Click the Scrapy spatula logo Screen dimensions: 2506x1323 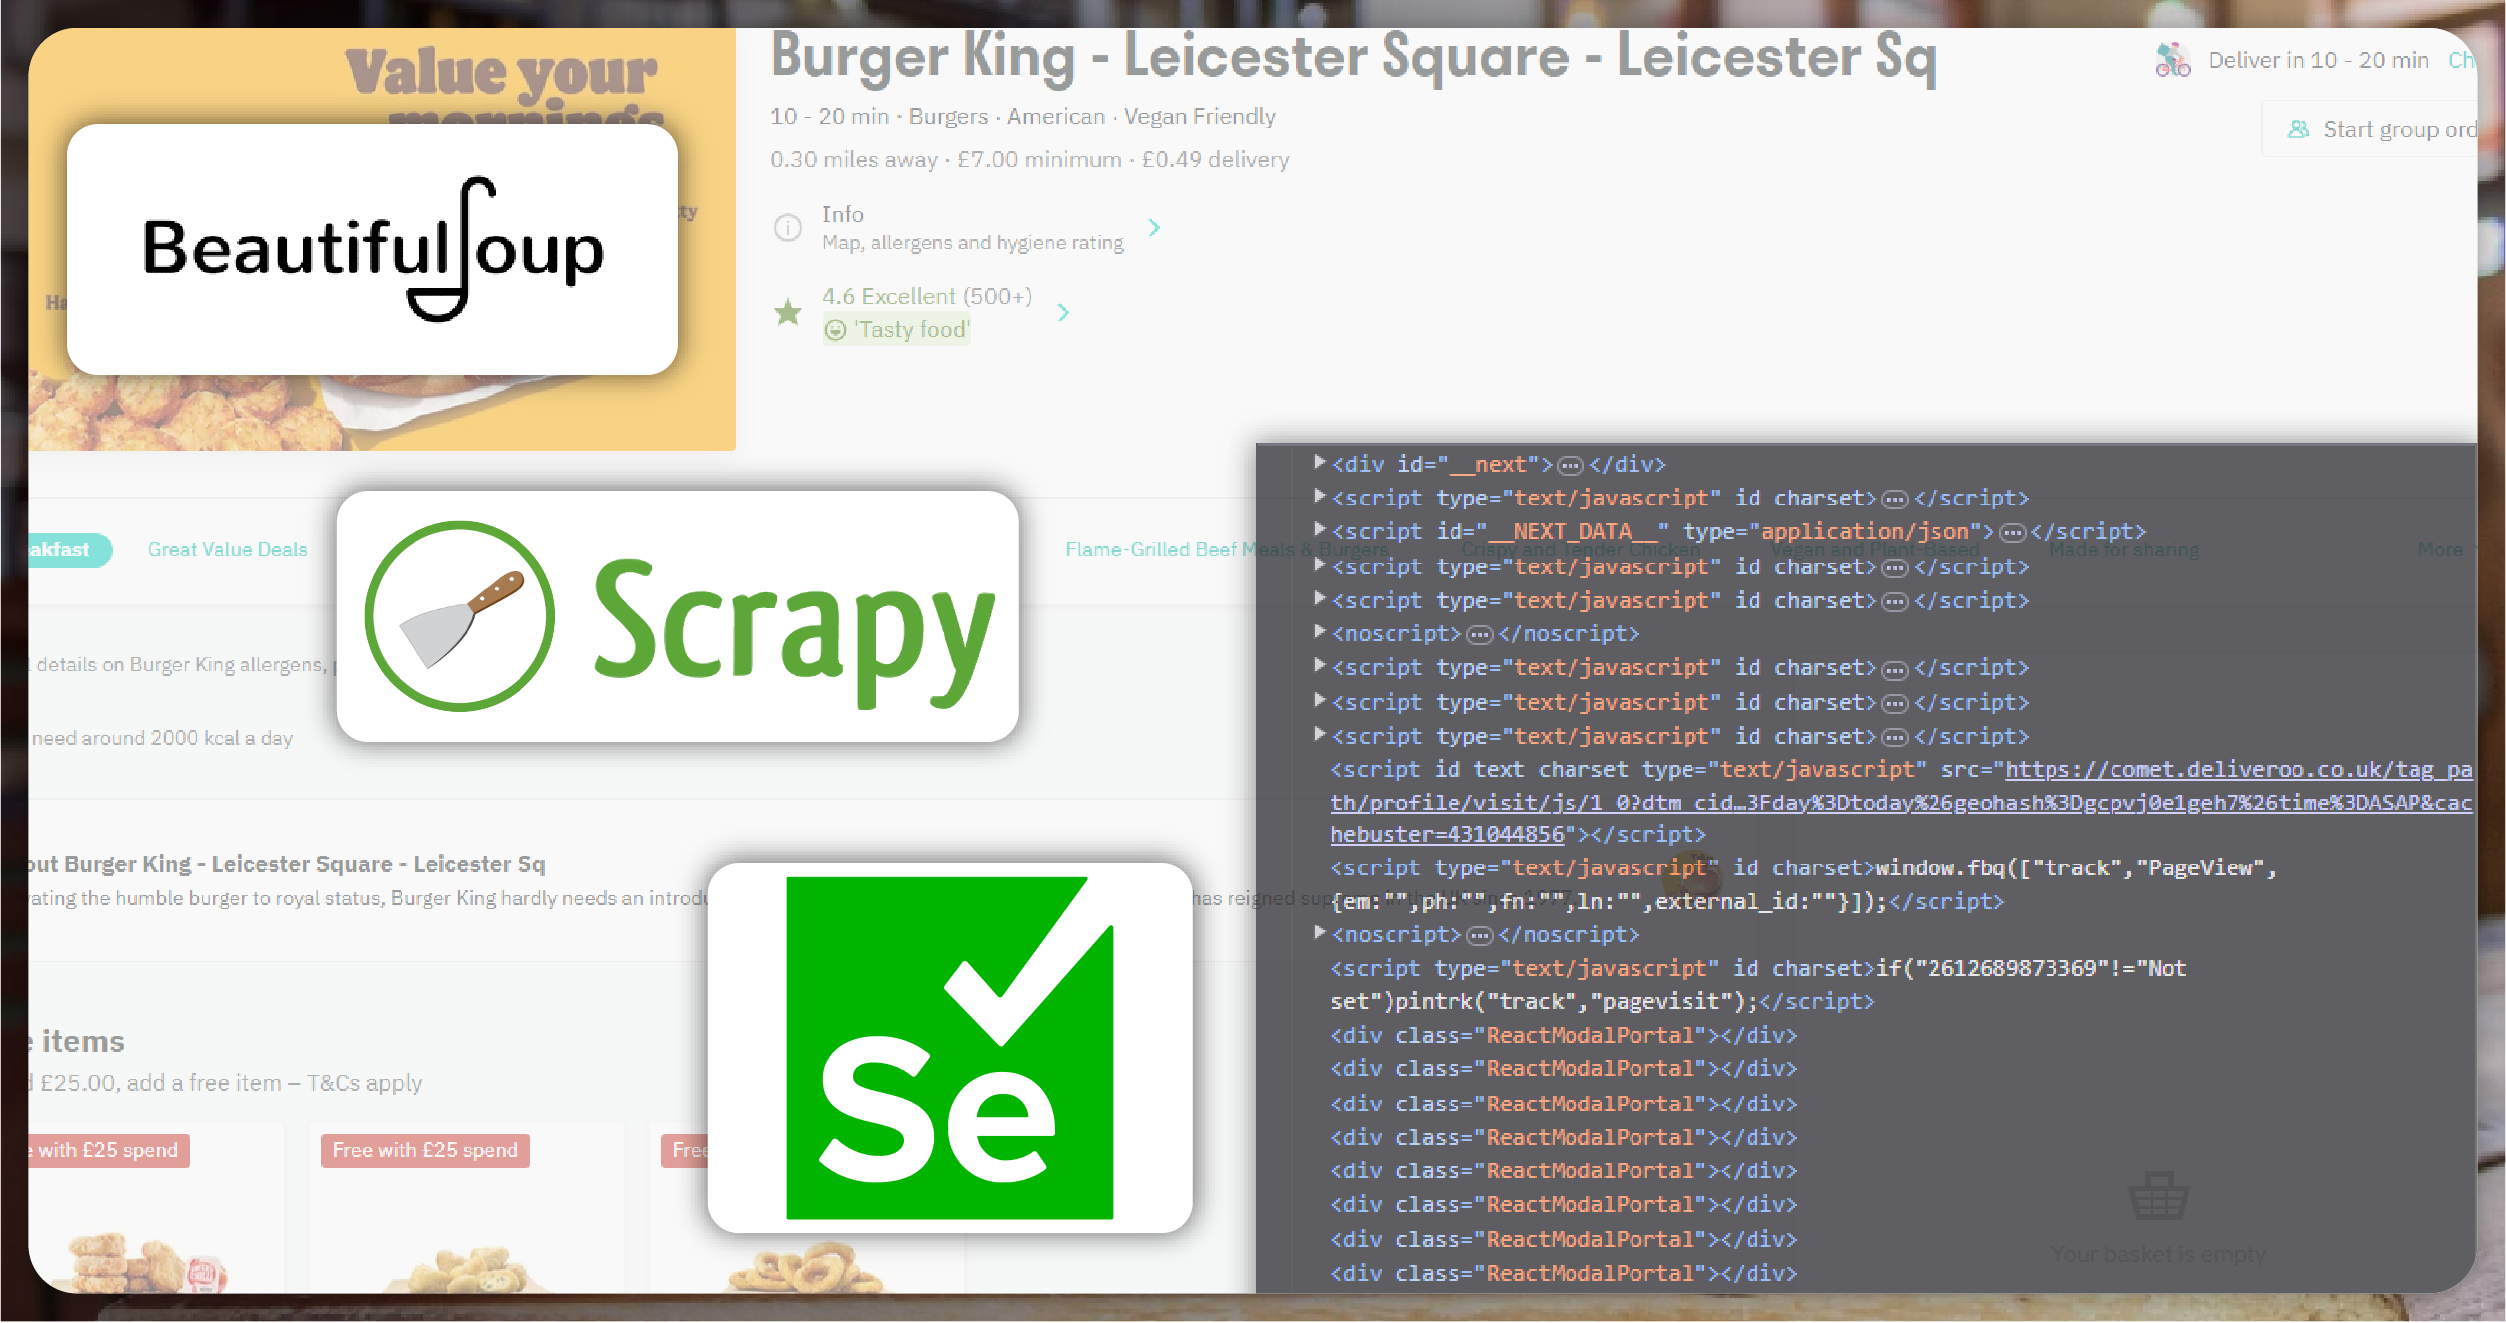(x=459, y=616)
